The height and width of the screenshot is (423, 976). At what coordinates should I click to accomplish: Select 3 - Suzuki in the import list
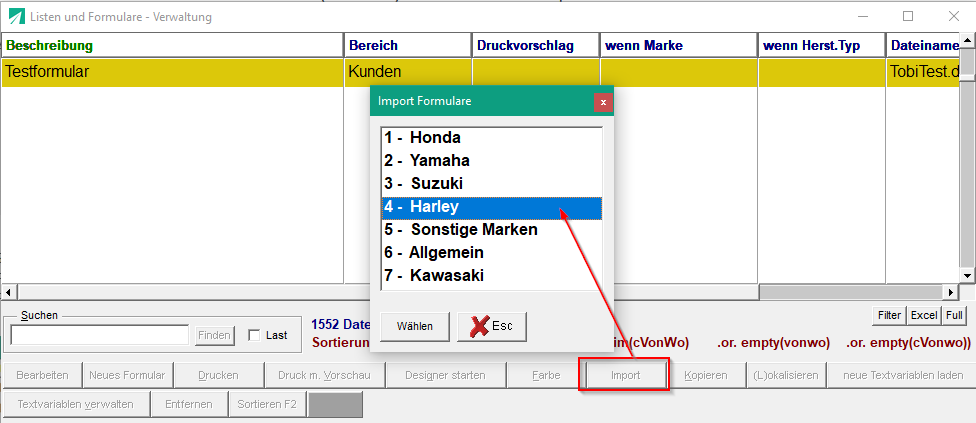click(491, 184)
